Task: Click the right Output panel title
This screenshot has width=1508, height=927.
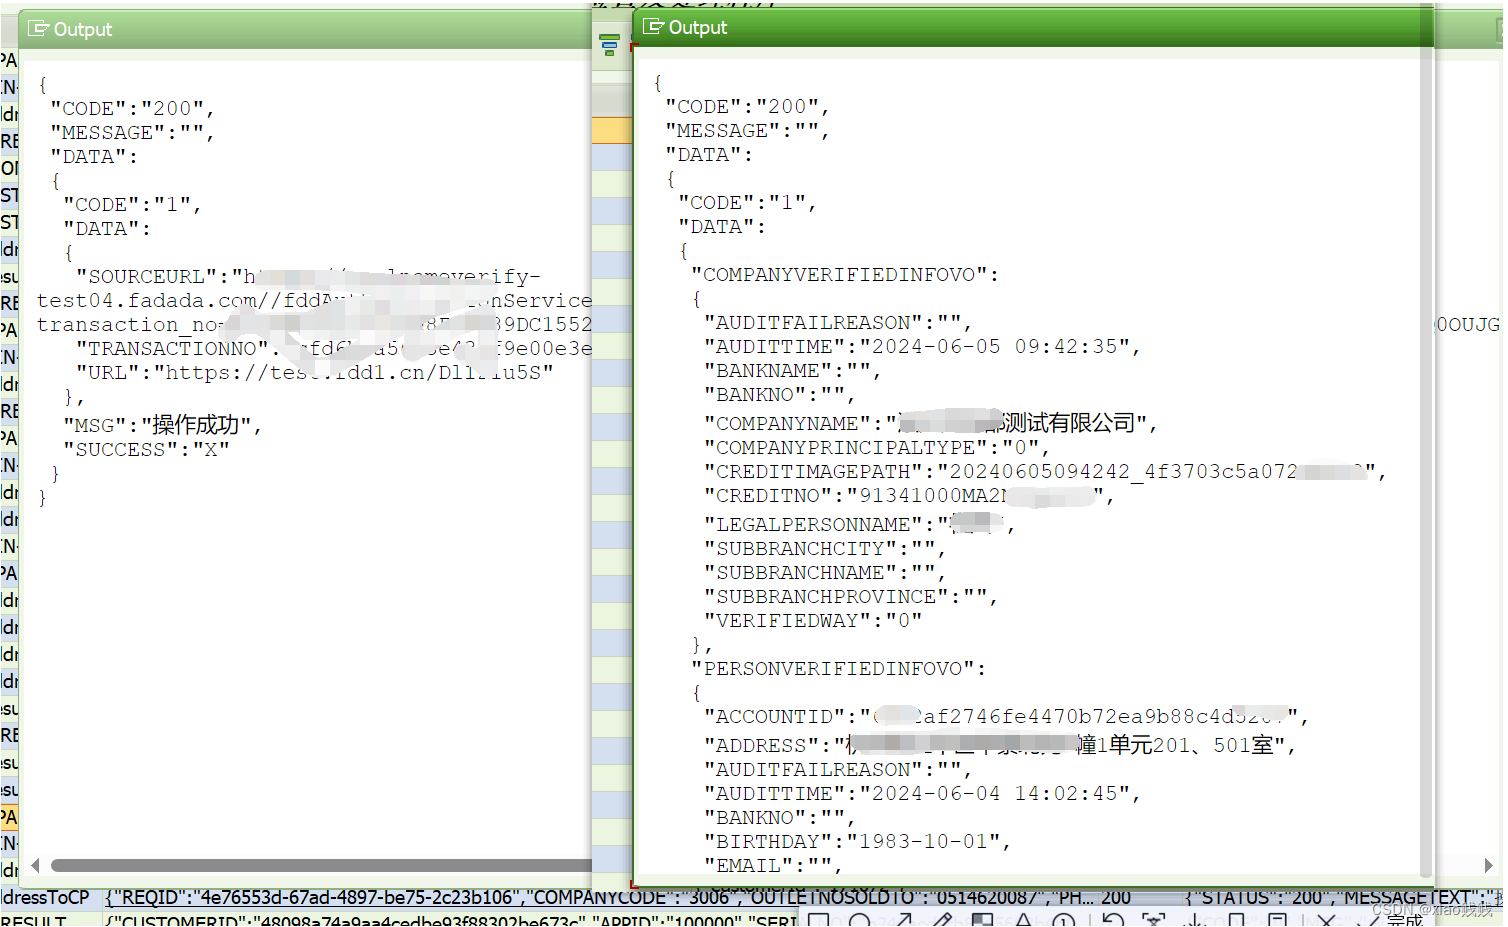Action: tap(698, 27)
